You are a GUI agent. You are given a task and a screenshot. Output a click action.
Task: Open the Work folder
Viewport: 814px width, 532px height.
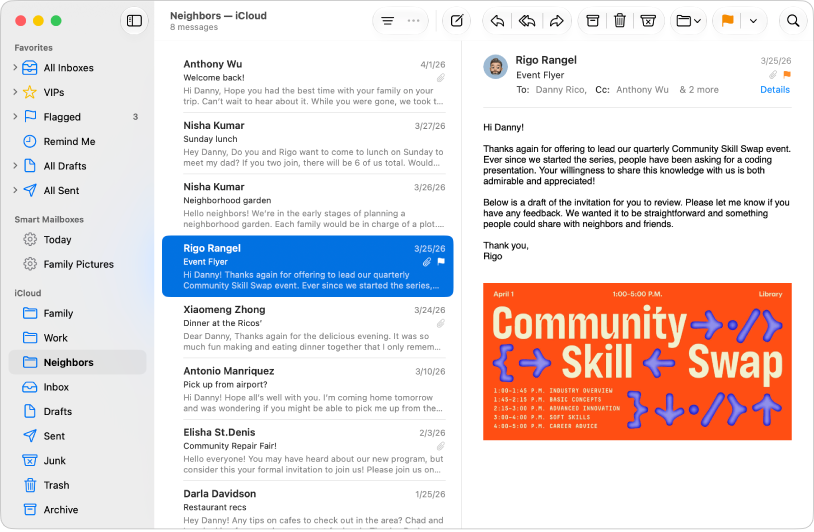pyautogui.click(x=78, y=338)
